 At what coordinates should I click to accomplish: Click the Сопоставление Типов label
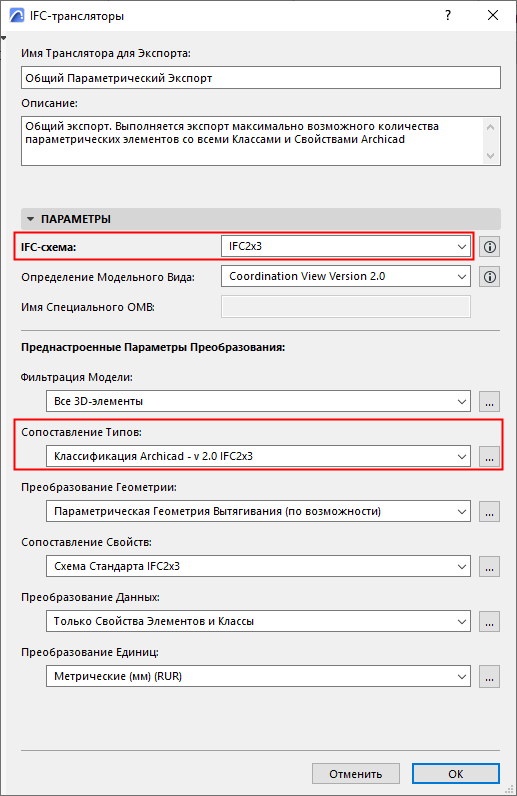click(x=81, y=432)
